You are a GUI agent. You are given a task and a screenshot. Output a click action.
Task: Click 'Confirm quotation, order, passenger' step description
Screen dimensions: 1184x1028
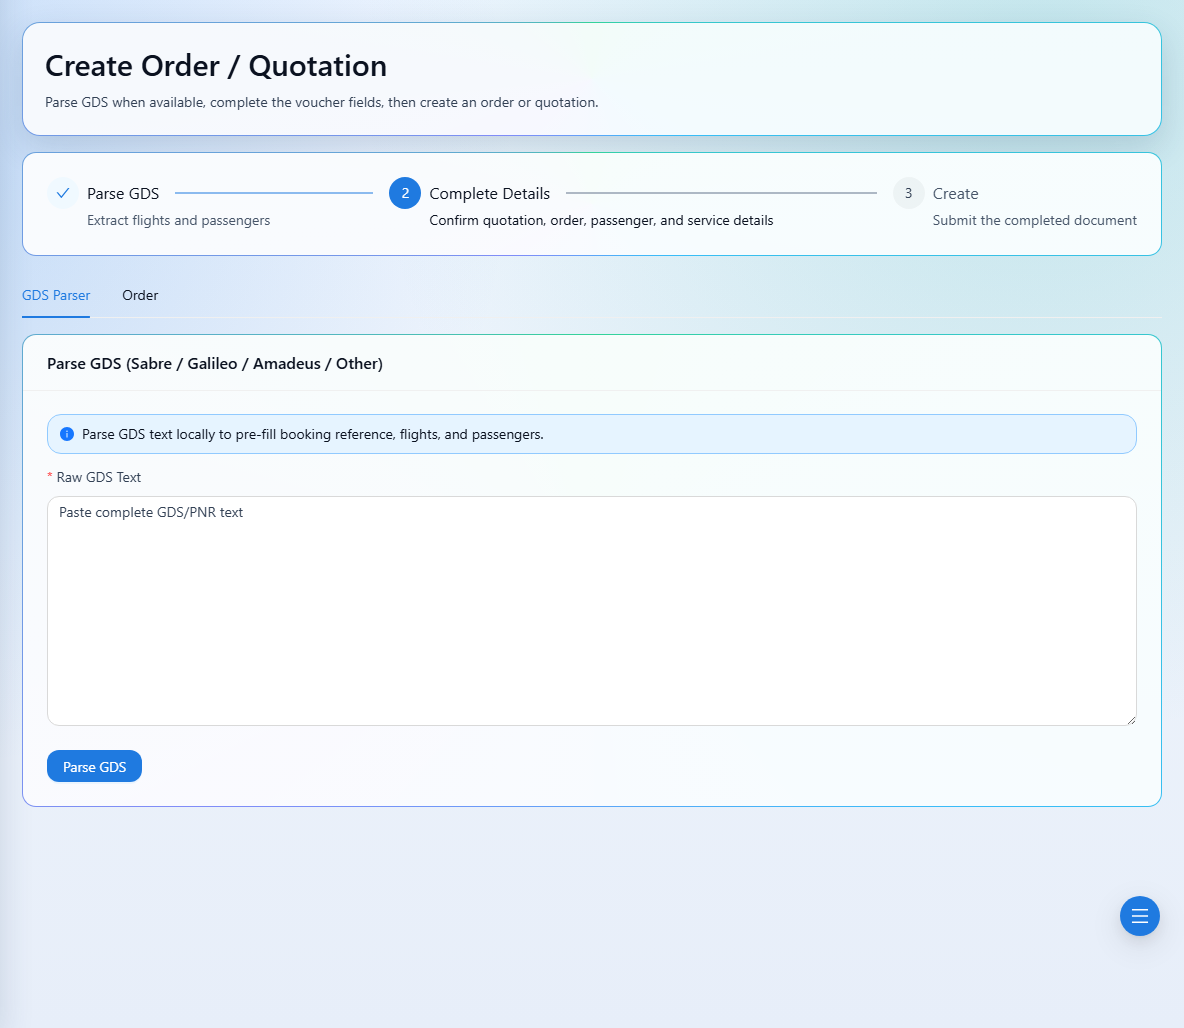pos(601,220)
